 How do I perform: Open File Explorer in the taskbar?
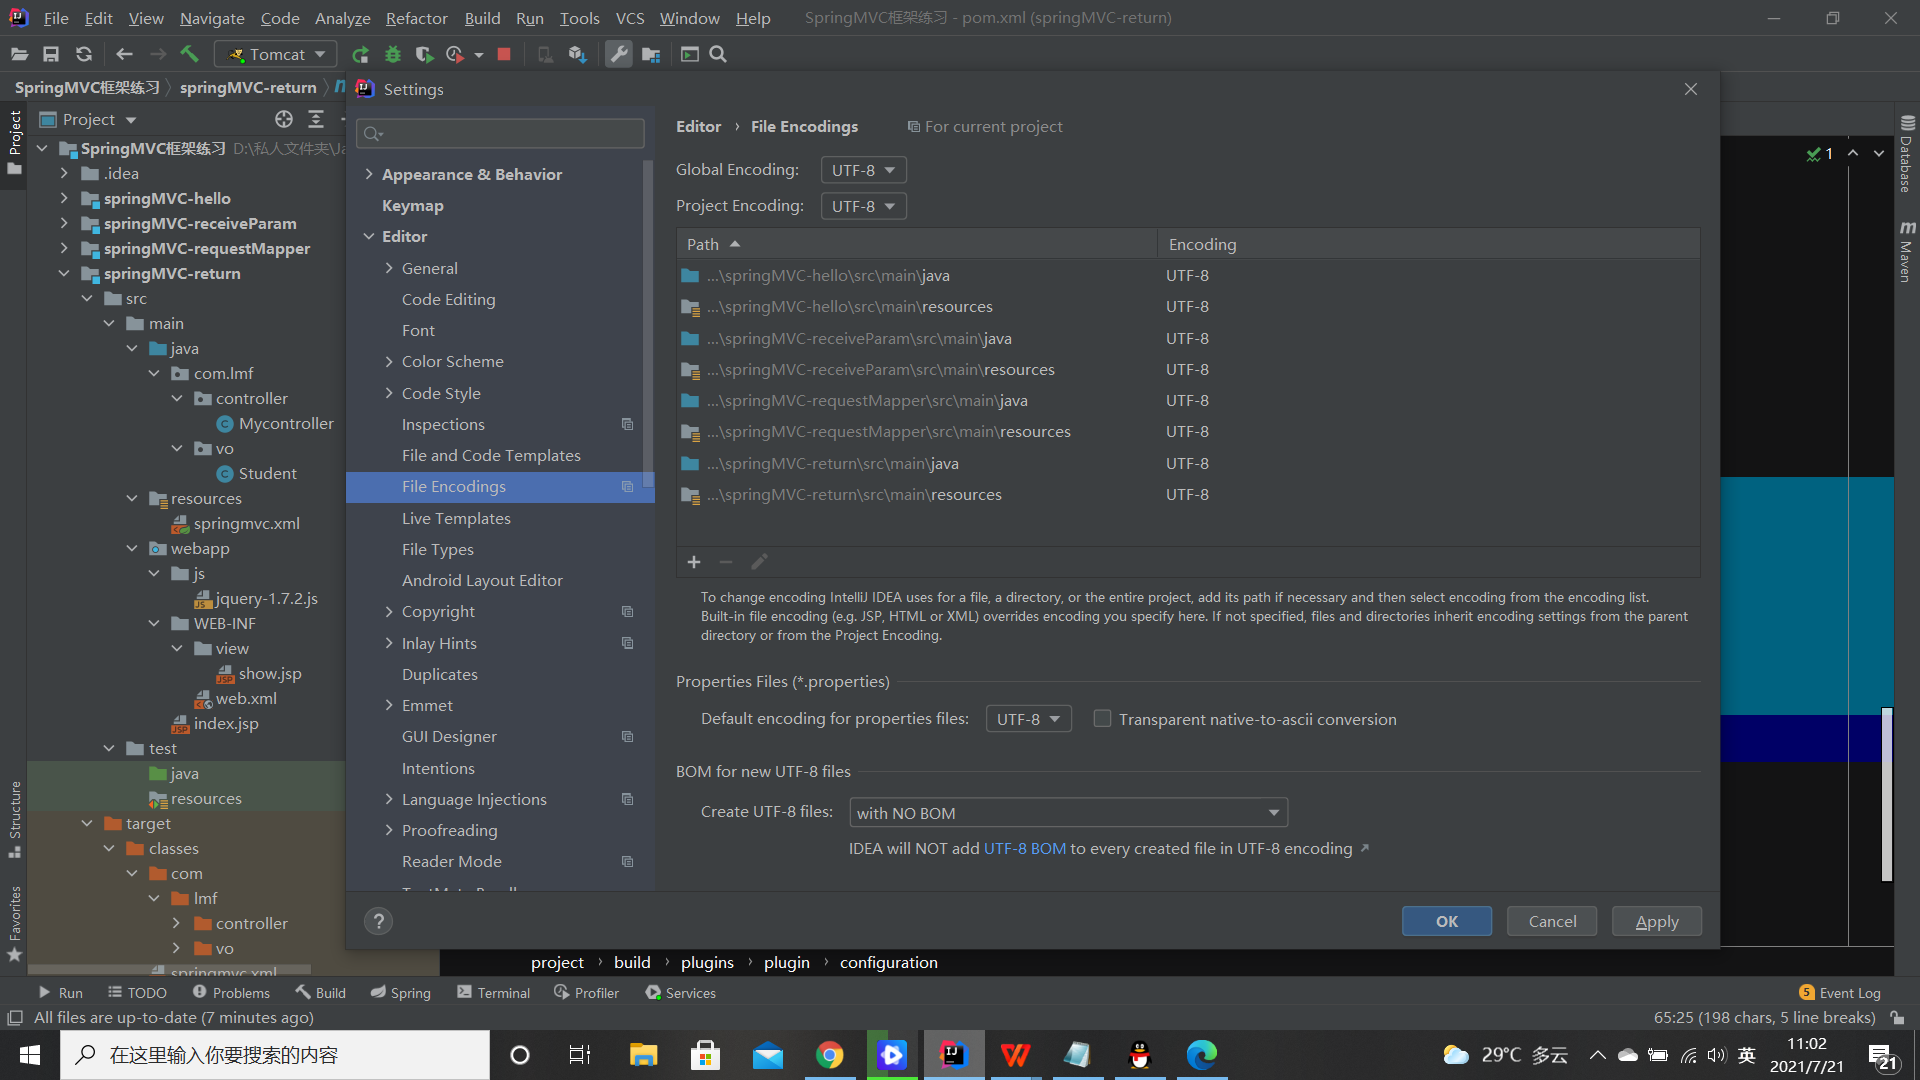643,1055
